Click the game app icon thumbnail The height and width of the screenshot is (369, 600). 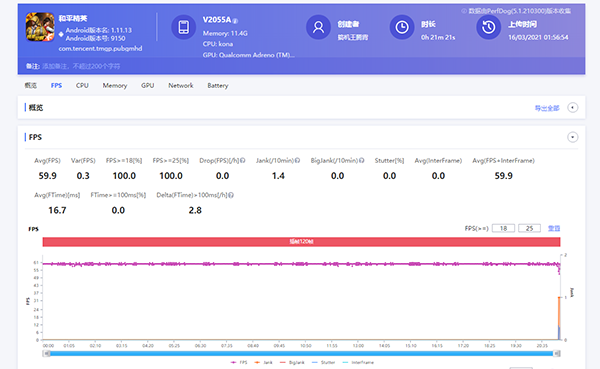40,27
